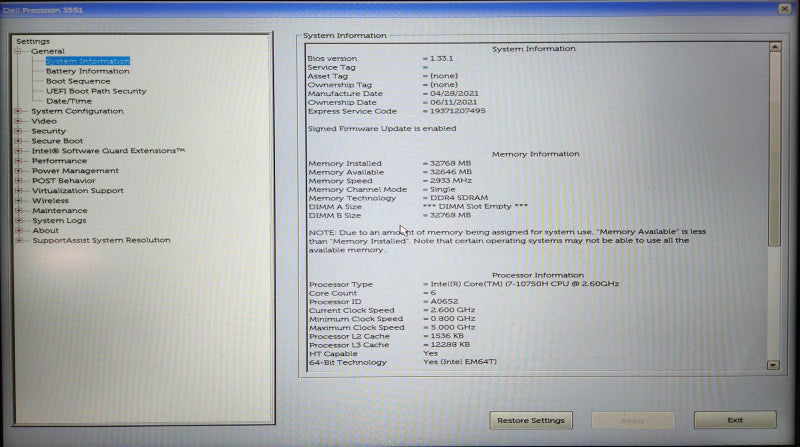The height and width of the screenshot is (447, 800).
Task: Click 64-Bit Technology Intel EM64T value
Action: [x=460, y=361]
